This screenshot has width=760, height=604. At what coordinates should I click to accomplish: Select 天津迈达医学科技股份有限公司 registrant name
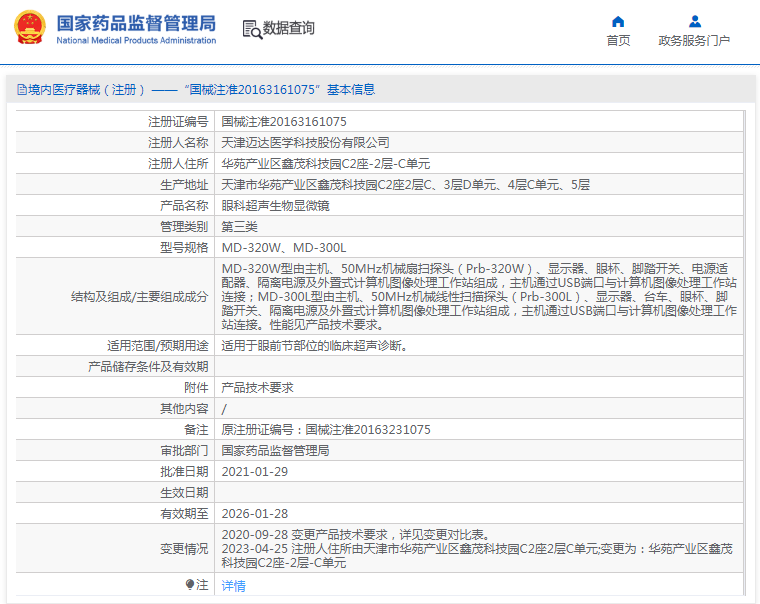[x=305, y=143]
